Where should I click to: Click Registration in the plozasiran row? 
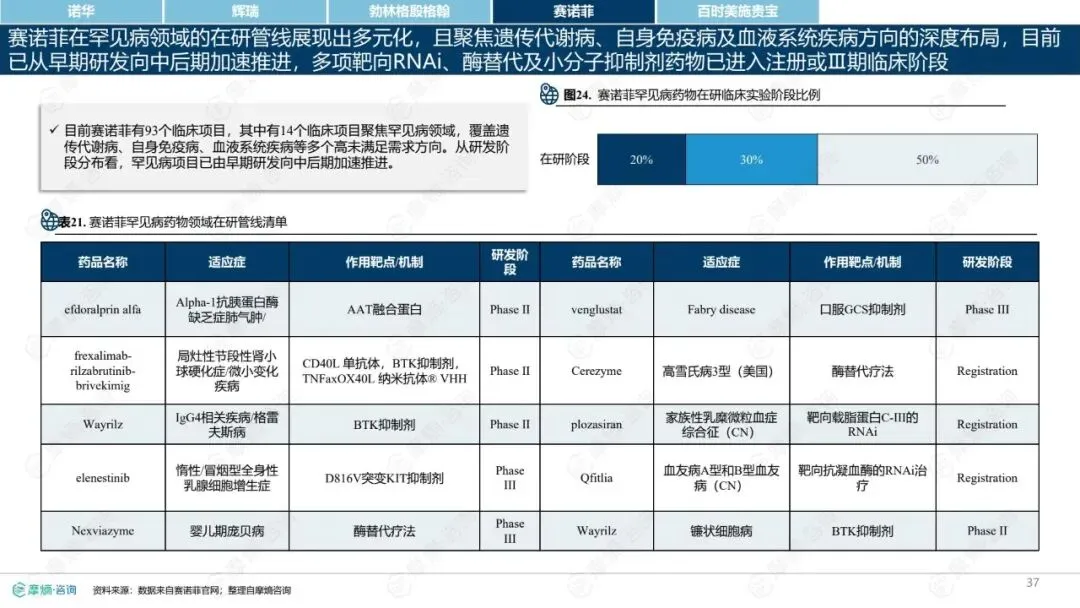coord(987,424)
